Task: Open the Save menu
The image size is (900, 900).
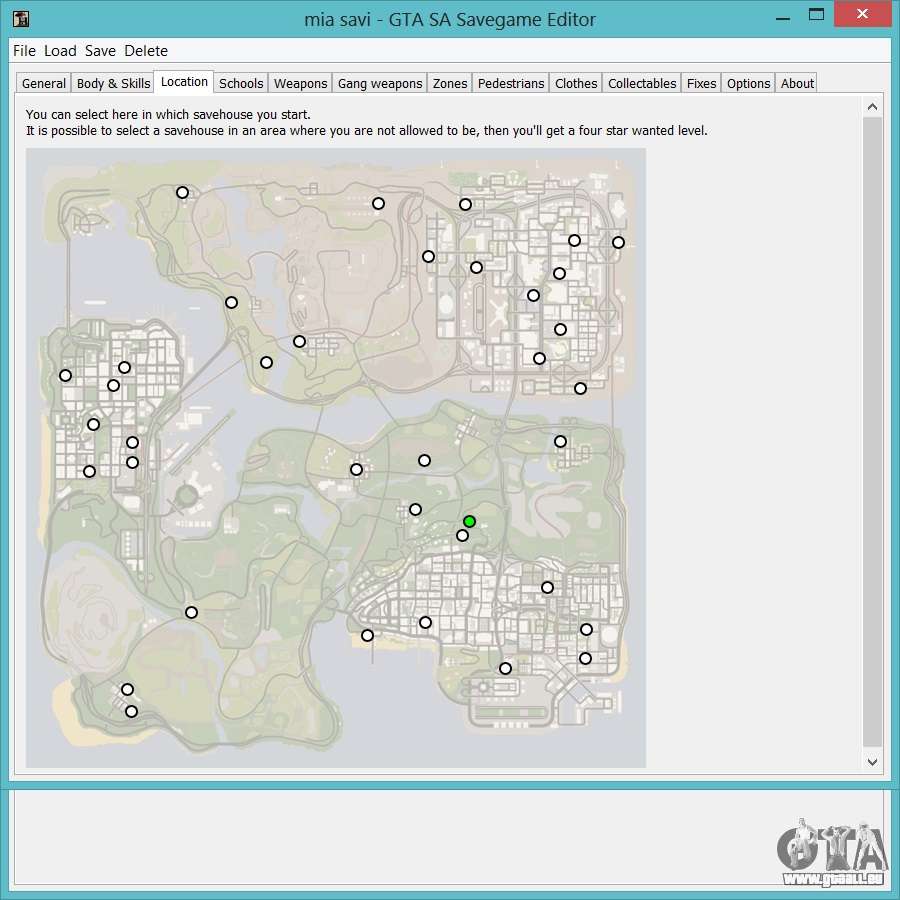Action: click(x=100, y=51)
